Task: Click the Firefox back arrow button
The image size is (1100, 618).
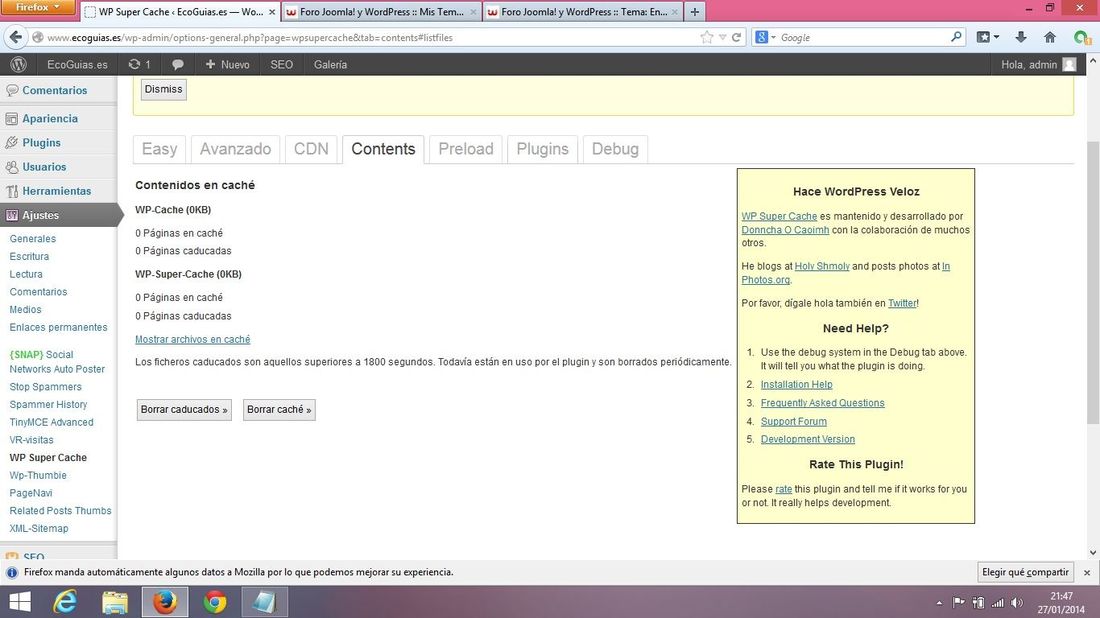Action: click(15, 37)
